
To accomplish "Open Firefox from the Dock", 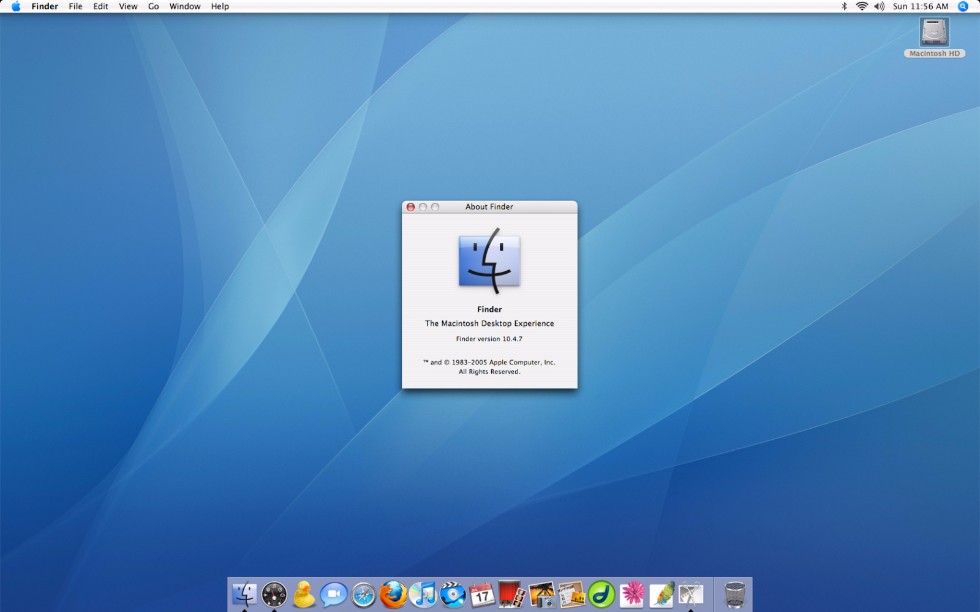I will [393, 594].
